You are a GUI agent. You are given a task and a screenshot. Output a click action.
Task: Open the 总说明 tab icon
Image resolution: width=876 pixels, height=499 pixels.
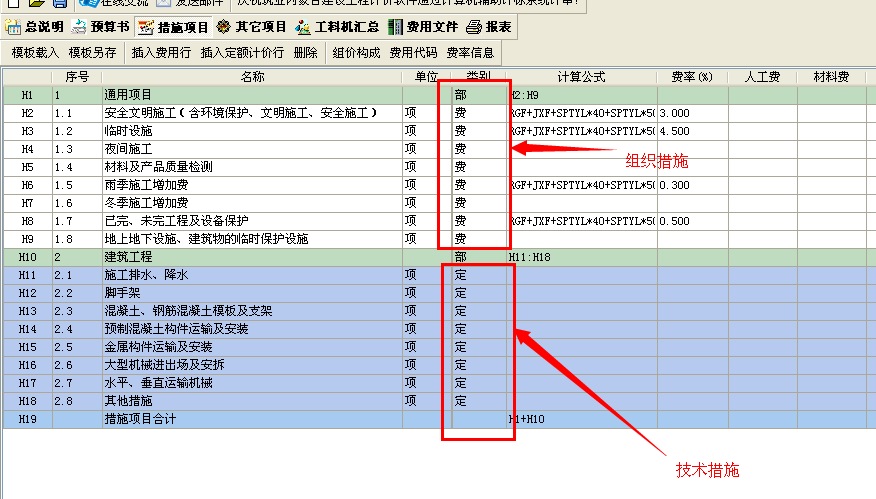13,27
